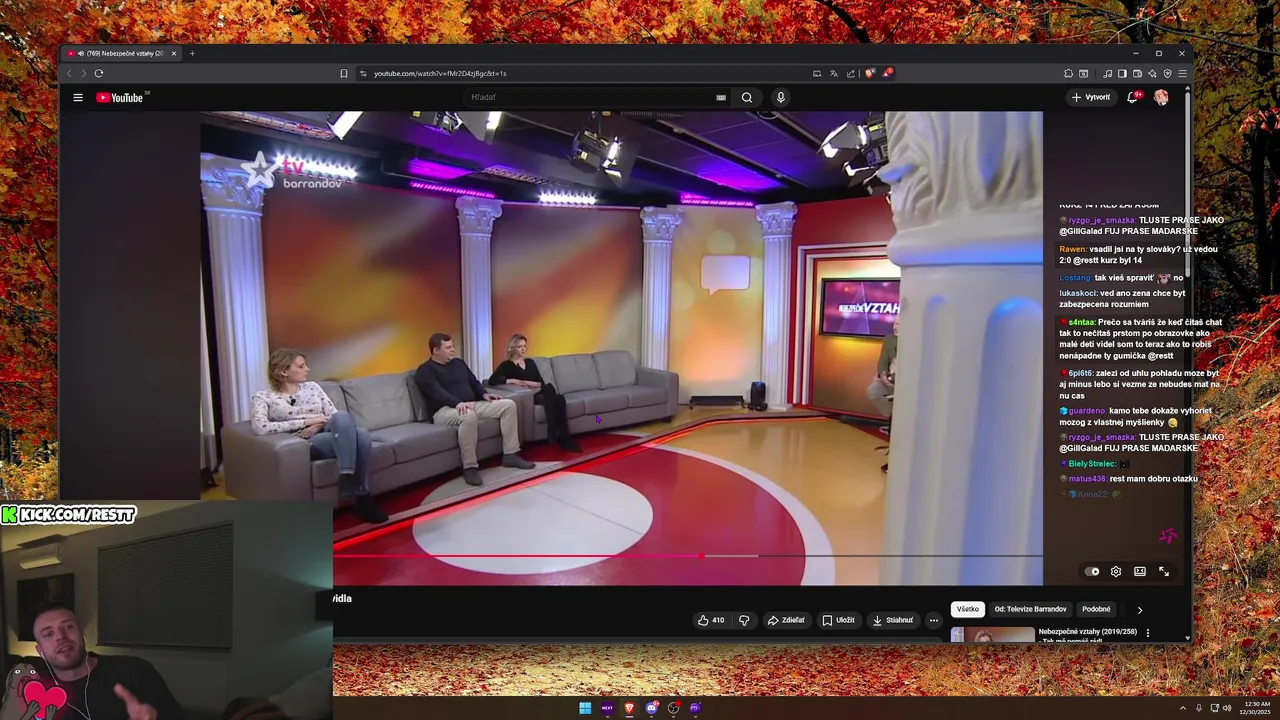Open the three-dot more actions menu under the video
This screenshot has height=720, width=1280.
(934, 620)
